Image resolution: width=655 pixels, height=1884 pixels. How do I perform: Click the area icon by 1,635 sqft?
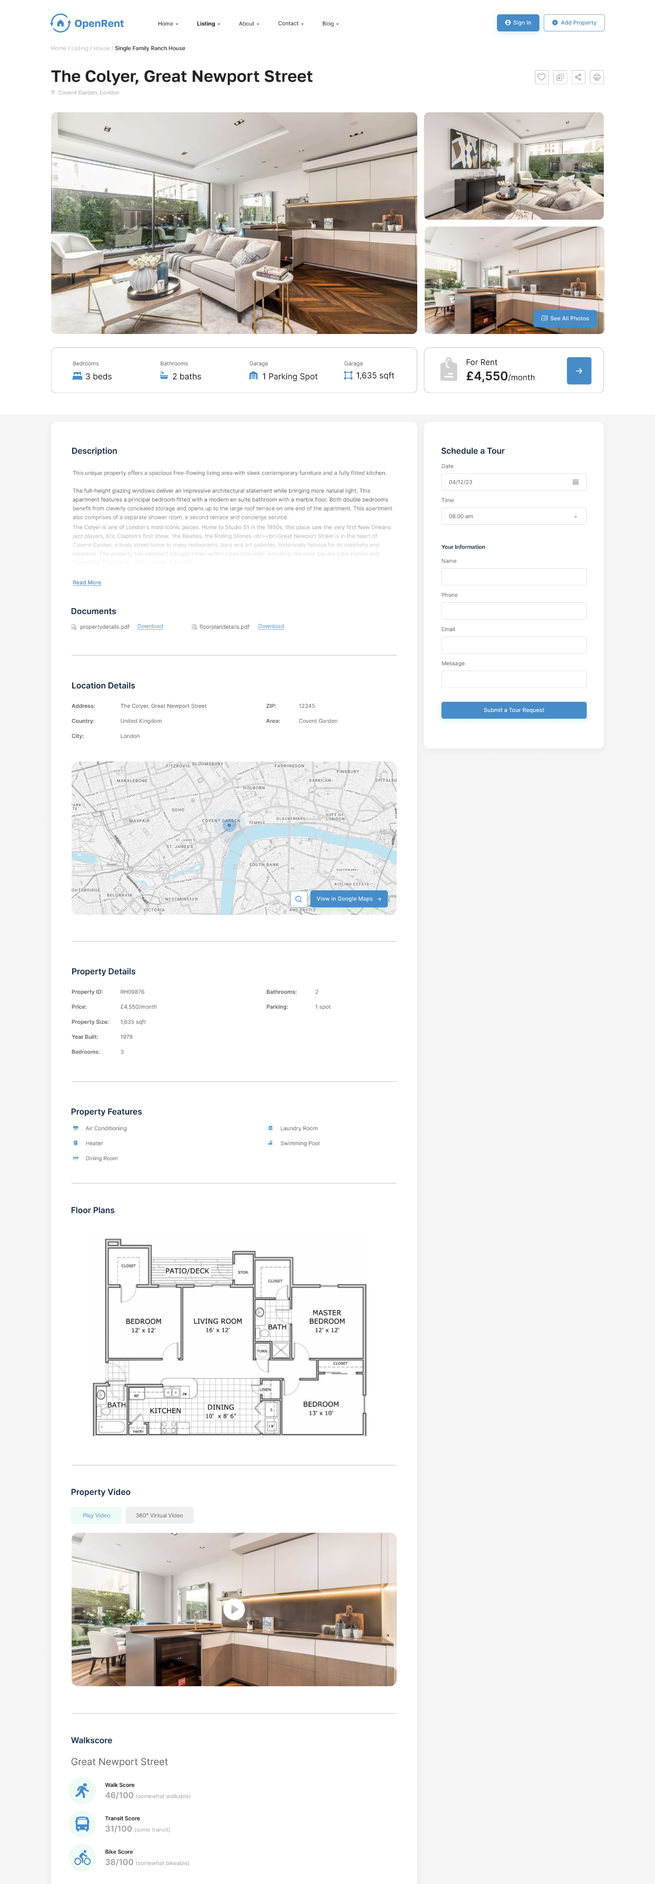click(x=348, y=376)
